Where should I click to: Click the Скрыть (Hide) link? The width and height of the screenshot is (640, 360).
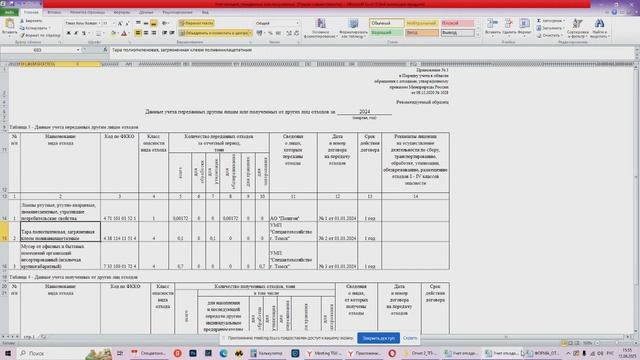click(410, 338)
